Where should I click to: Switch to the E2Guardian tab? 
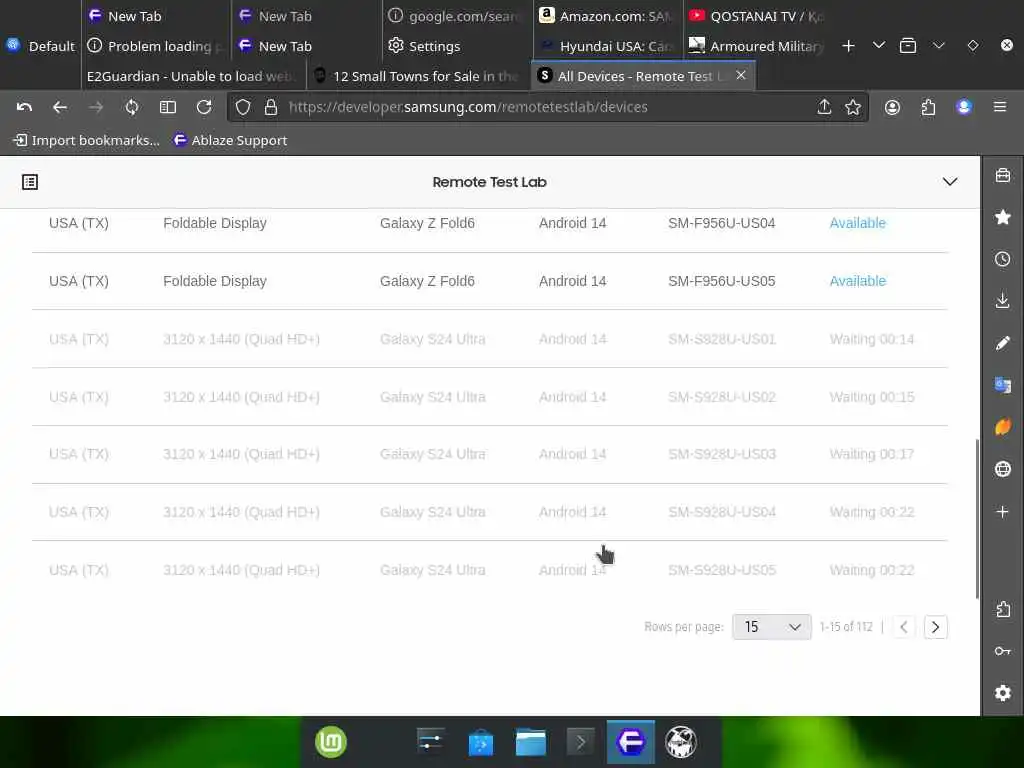(193, 76)
